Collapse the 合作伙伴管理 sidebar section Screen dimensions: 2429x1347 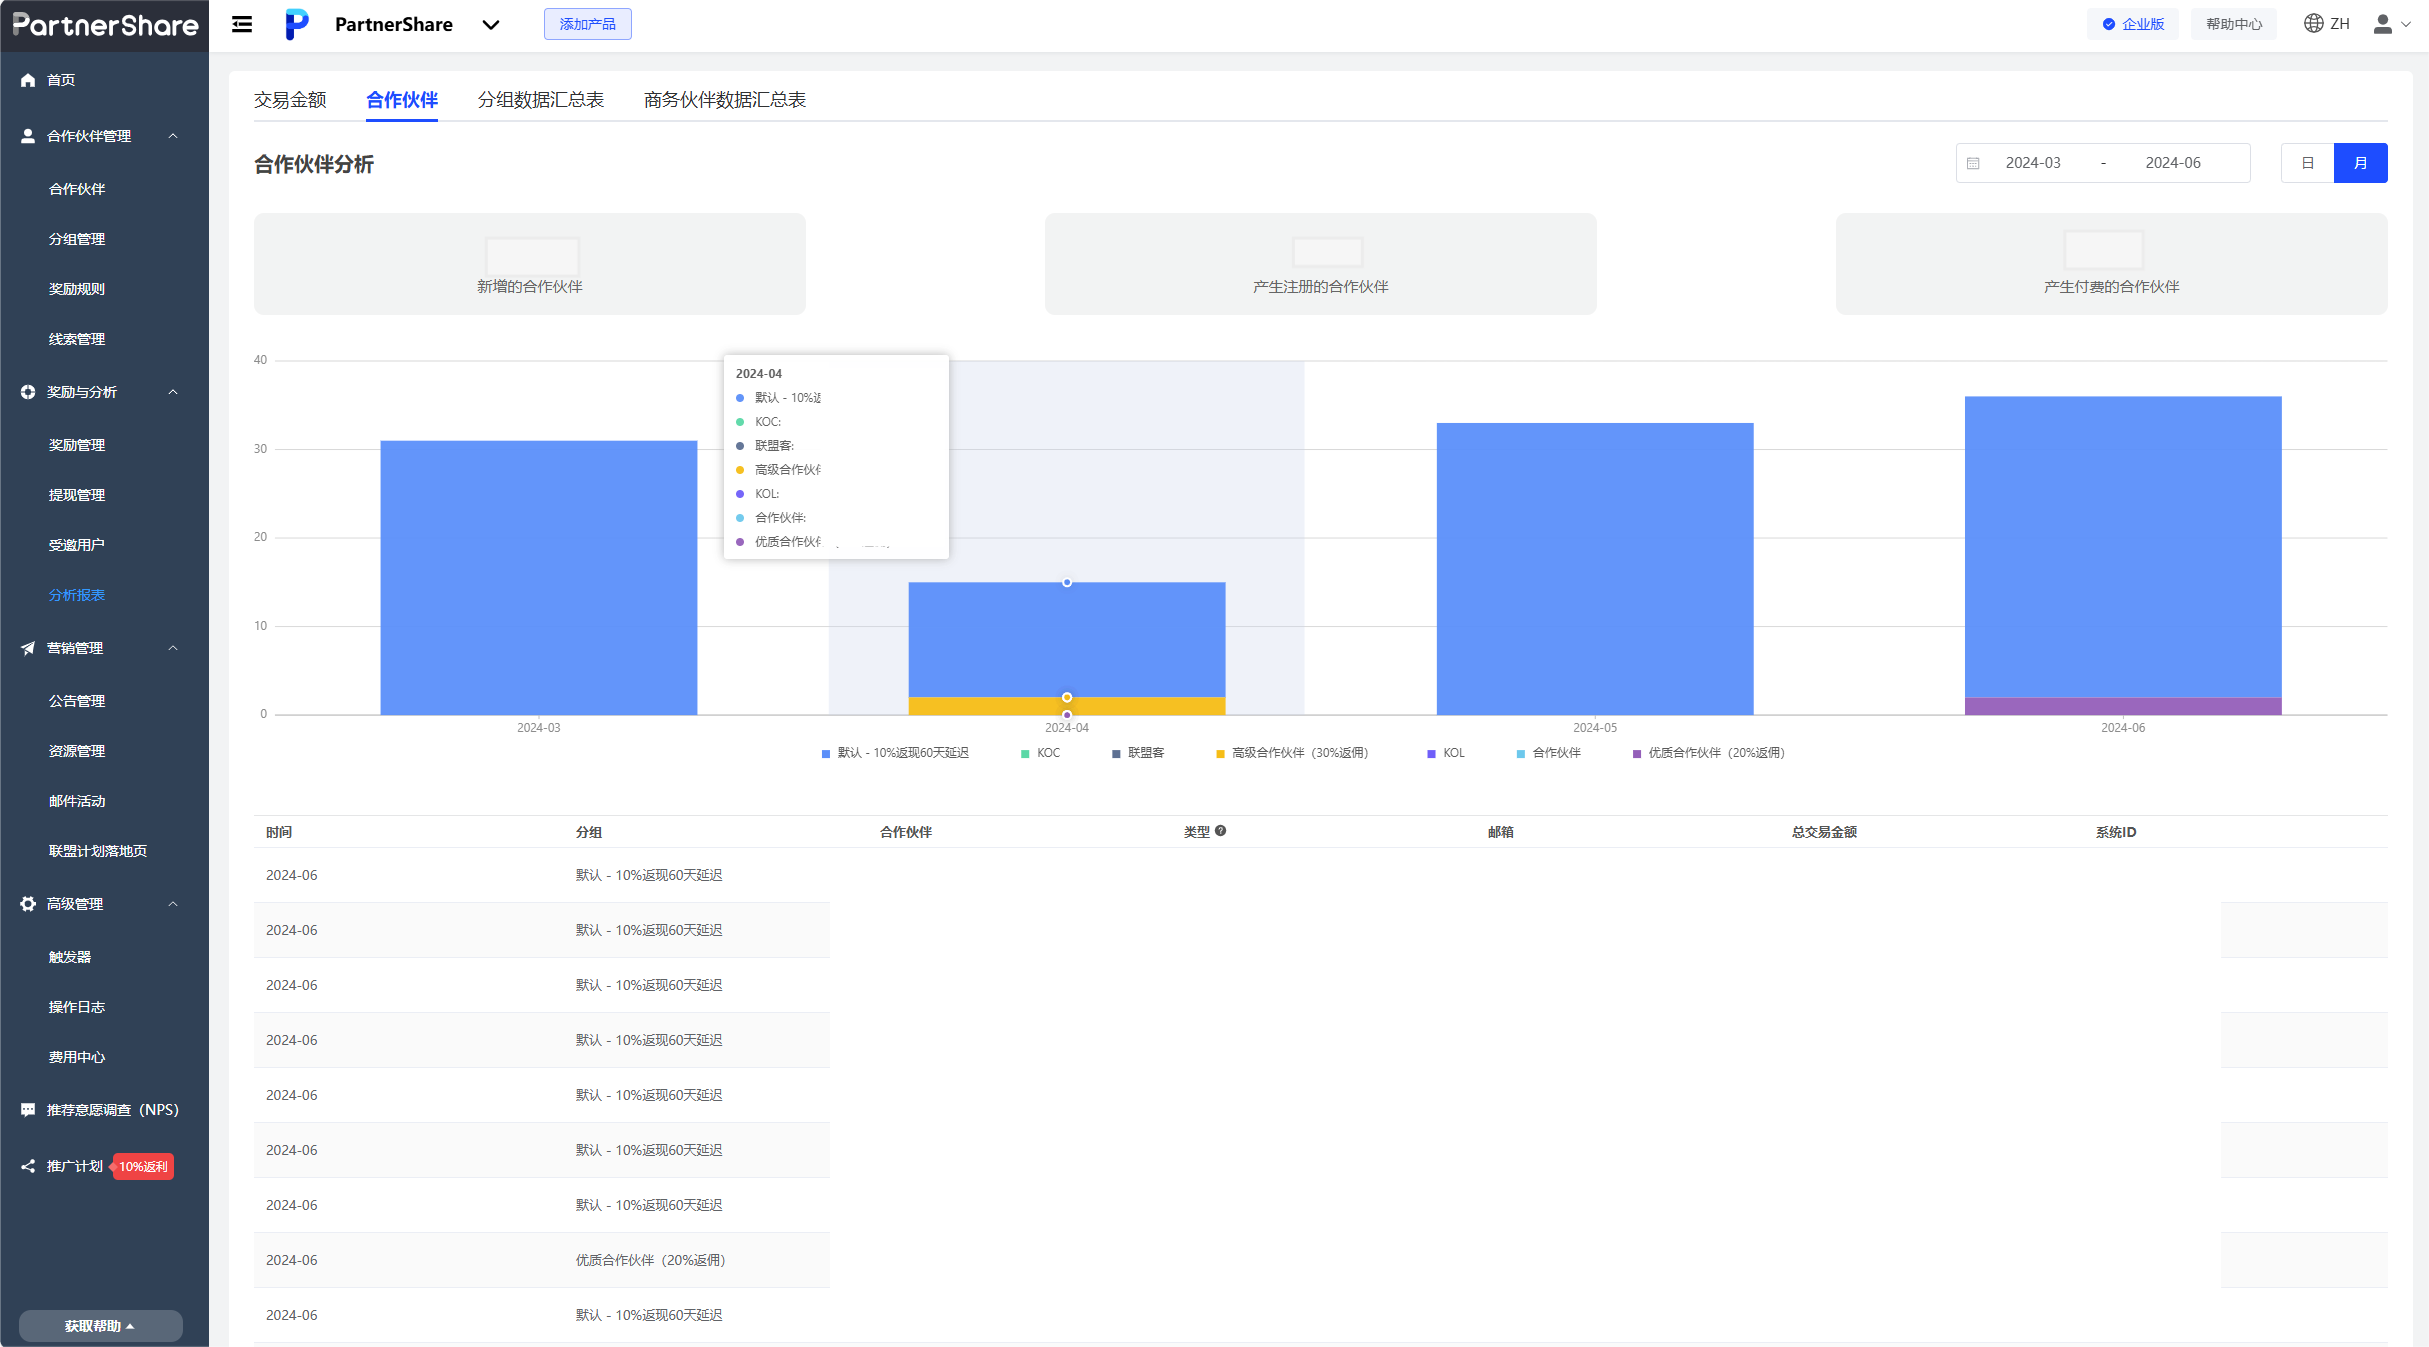click(x=173, y=136)
